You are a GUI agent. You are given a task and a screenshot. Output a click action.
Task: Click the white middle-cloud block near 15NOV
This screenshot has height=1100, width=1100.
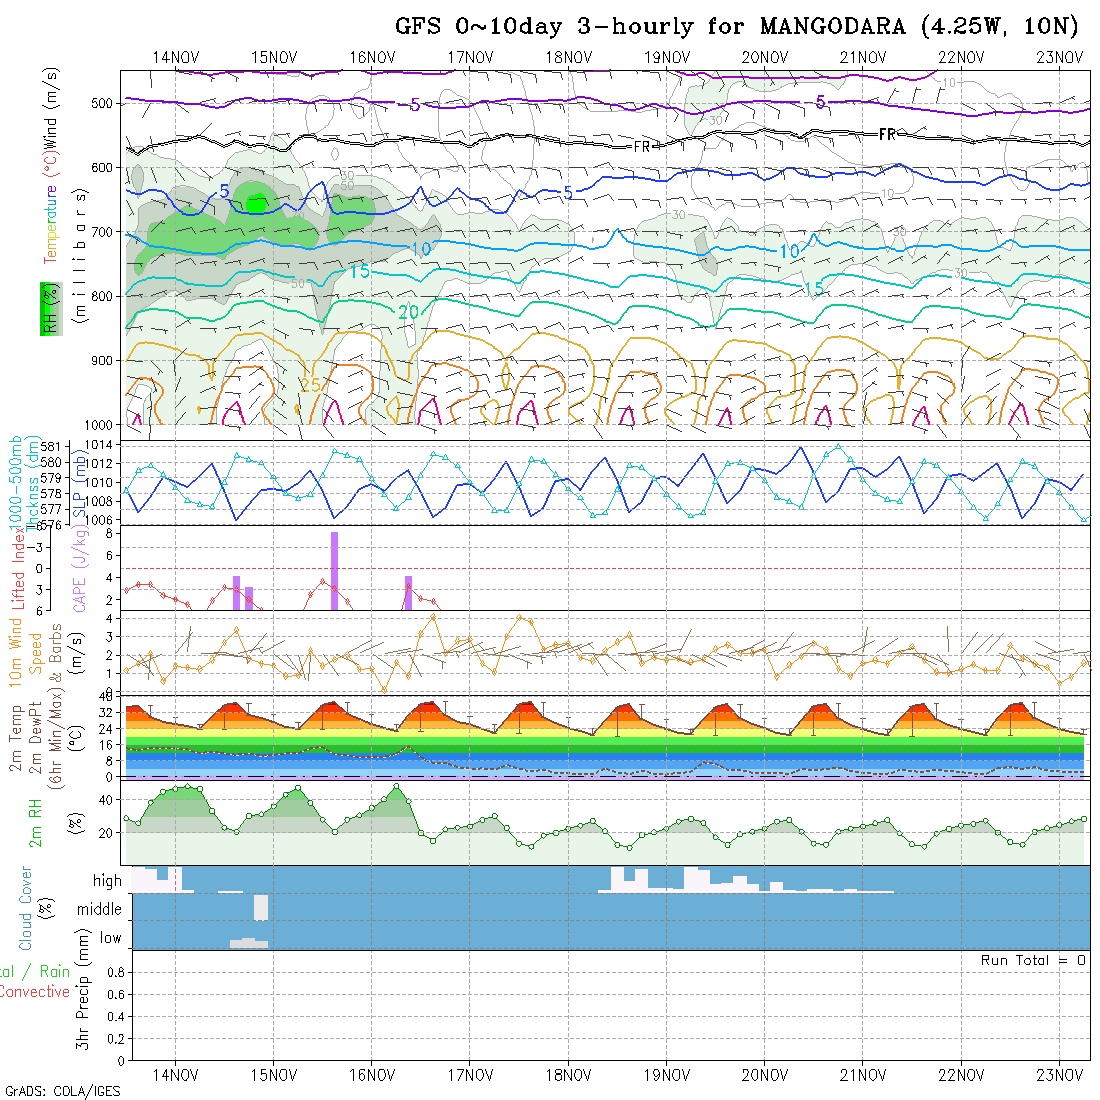(261, 907)
